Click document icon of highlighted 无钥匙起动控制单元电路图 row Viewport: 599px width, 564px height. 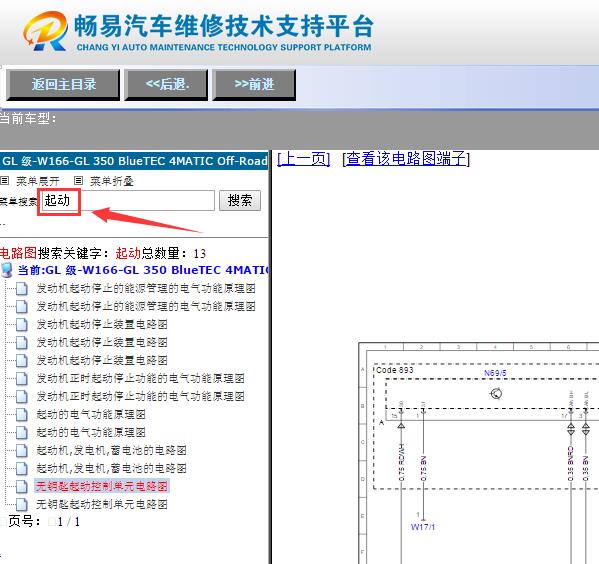22,486
